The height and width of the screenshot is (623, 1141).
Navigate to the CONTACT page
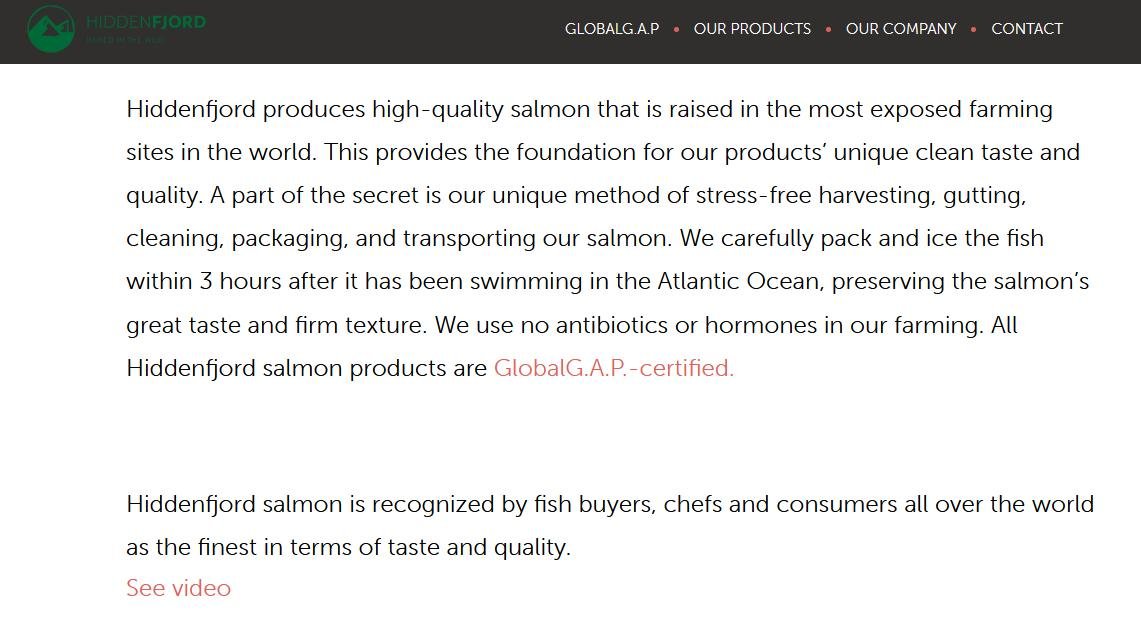tap(1027, 29)
